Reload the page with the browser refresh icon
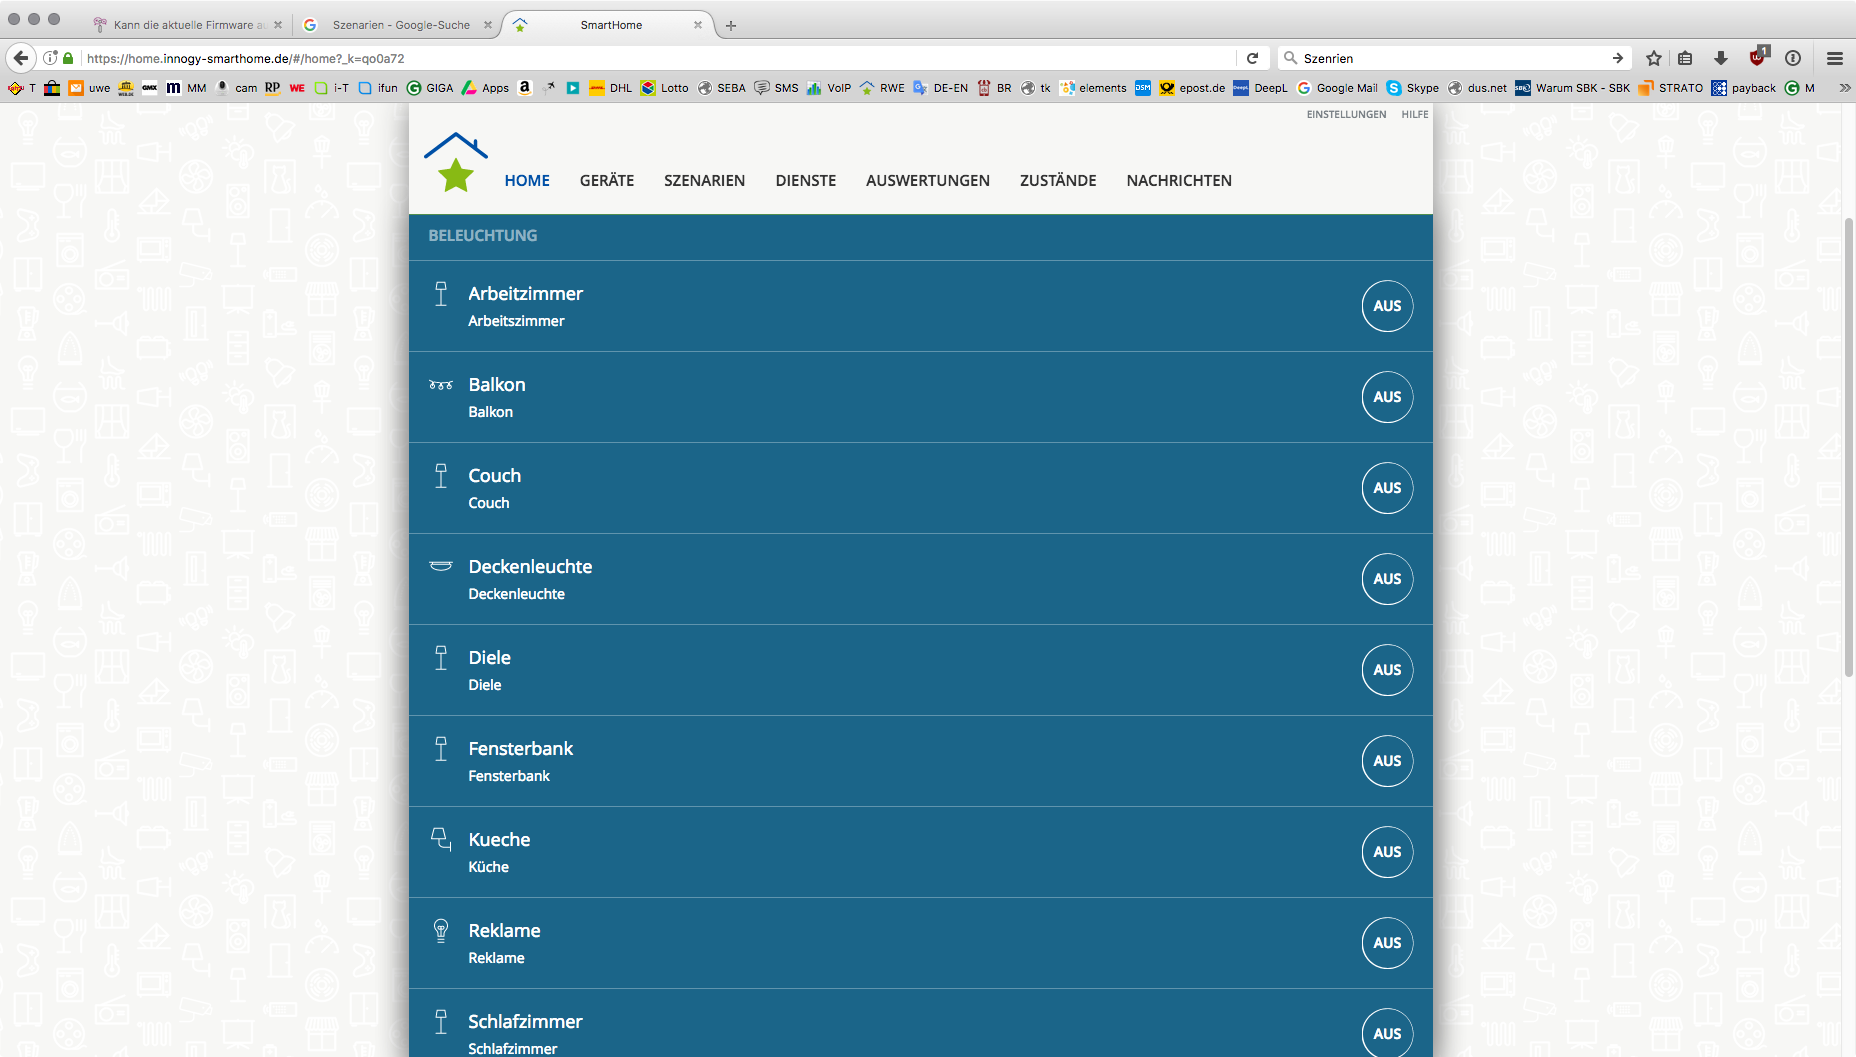 coord(1252,58)
